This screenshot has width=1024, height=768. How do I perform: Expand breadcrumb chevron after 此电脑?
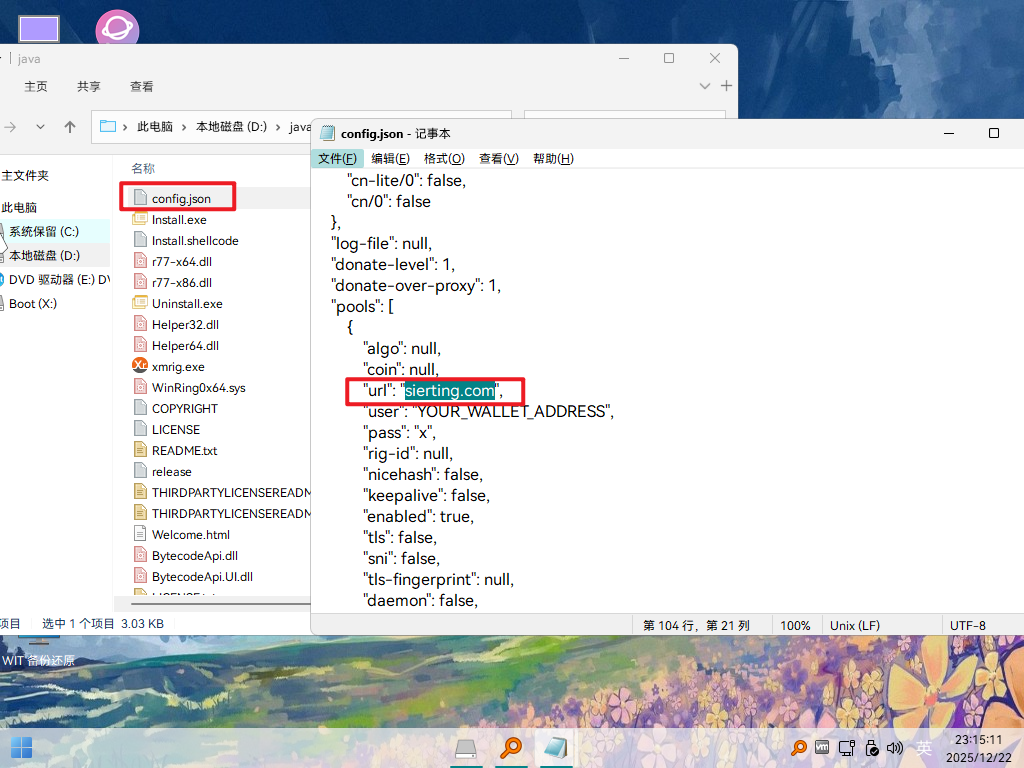tap(185, 127)
